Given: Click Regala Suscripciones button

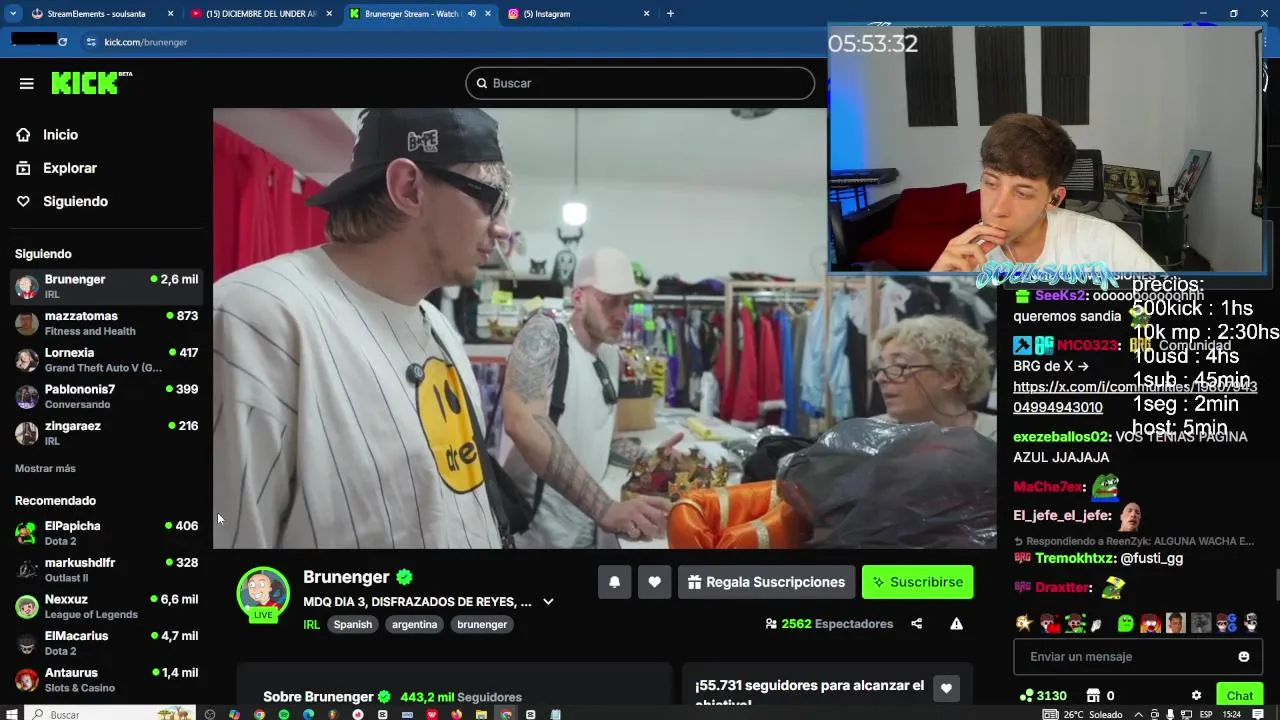Looking at the screenshot, I should 766,582.
